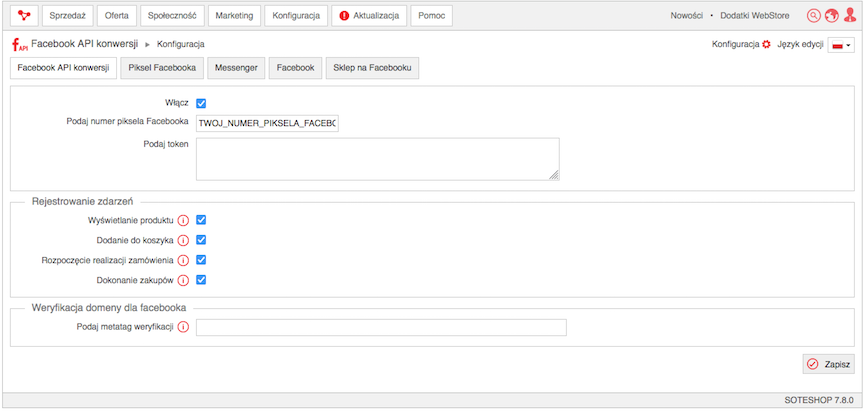Screen dimensions: 864x411
Task: Click the metatag weryfikacji input field
Action: click(x=381, y=327)
